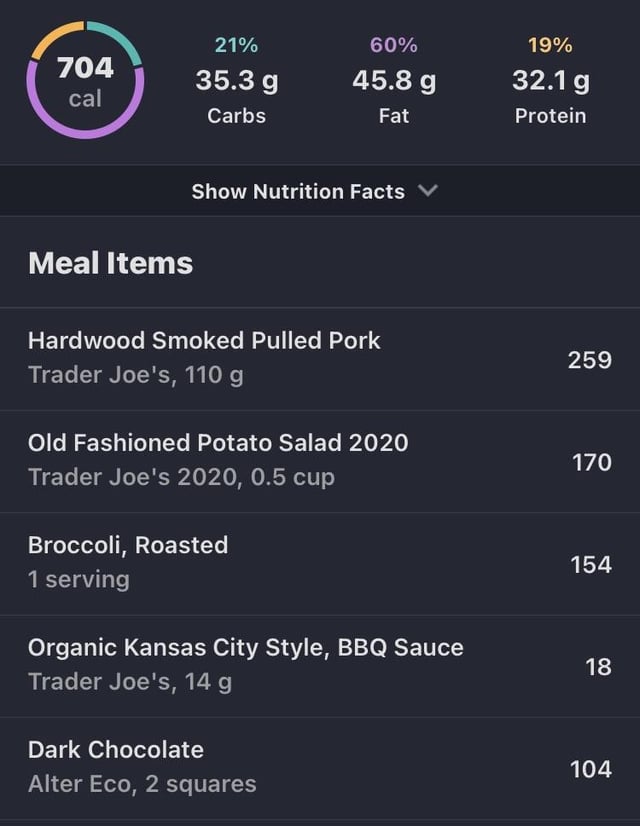Select the Hardwood Smoked Pulled Pork item

[320, 359]
